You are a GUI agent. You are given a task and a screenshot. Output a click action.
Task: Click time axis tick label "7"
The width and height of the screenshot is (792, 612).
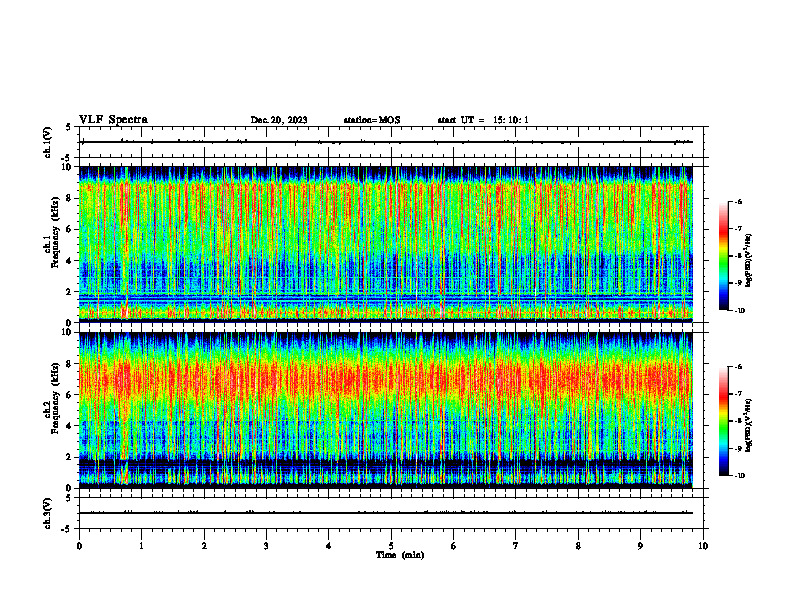516,546
